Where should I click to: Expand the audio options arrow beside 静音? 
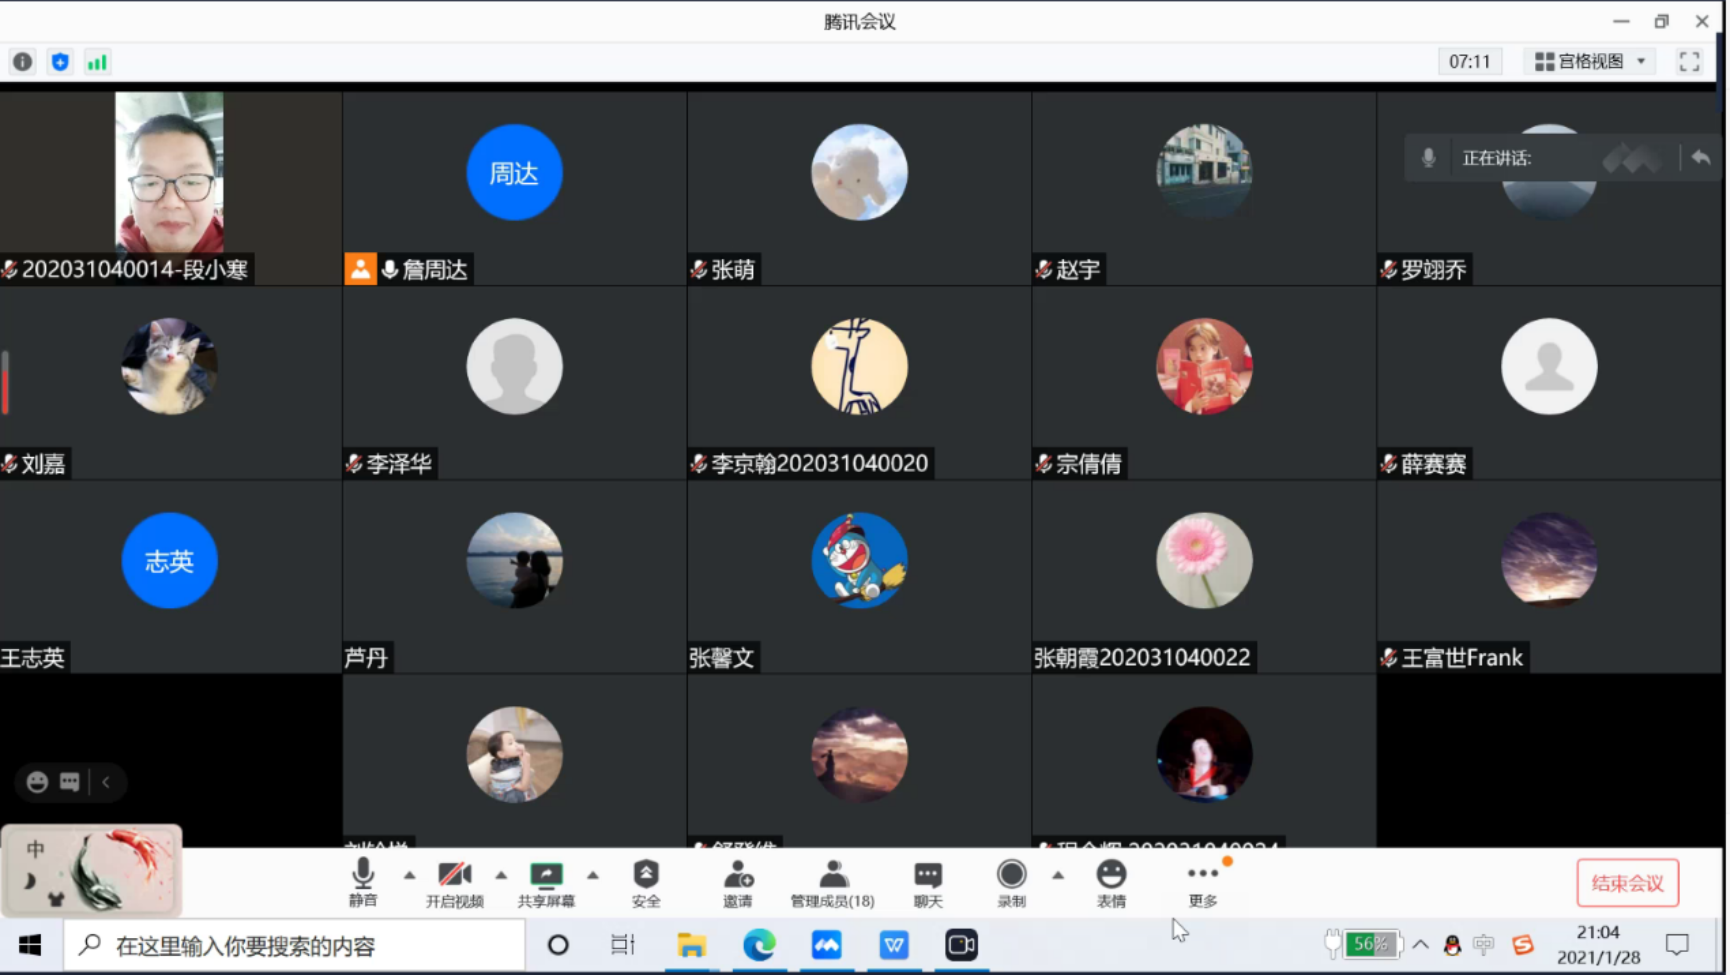pyautogui.click(x=409, y=875)
